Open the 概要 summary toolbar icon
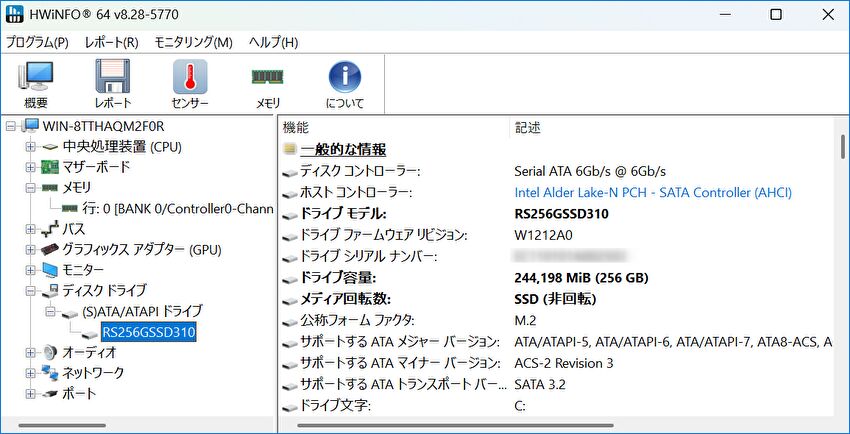This screenshot has width=850, height=434. pyautogui.click(x=36, y=76)
